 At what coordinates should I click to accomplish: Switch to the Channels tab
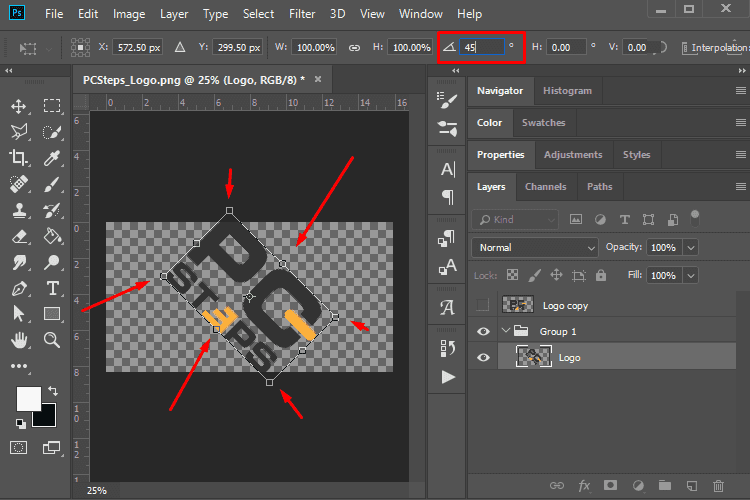click(x=545, y=187)
